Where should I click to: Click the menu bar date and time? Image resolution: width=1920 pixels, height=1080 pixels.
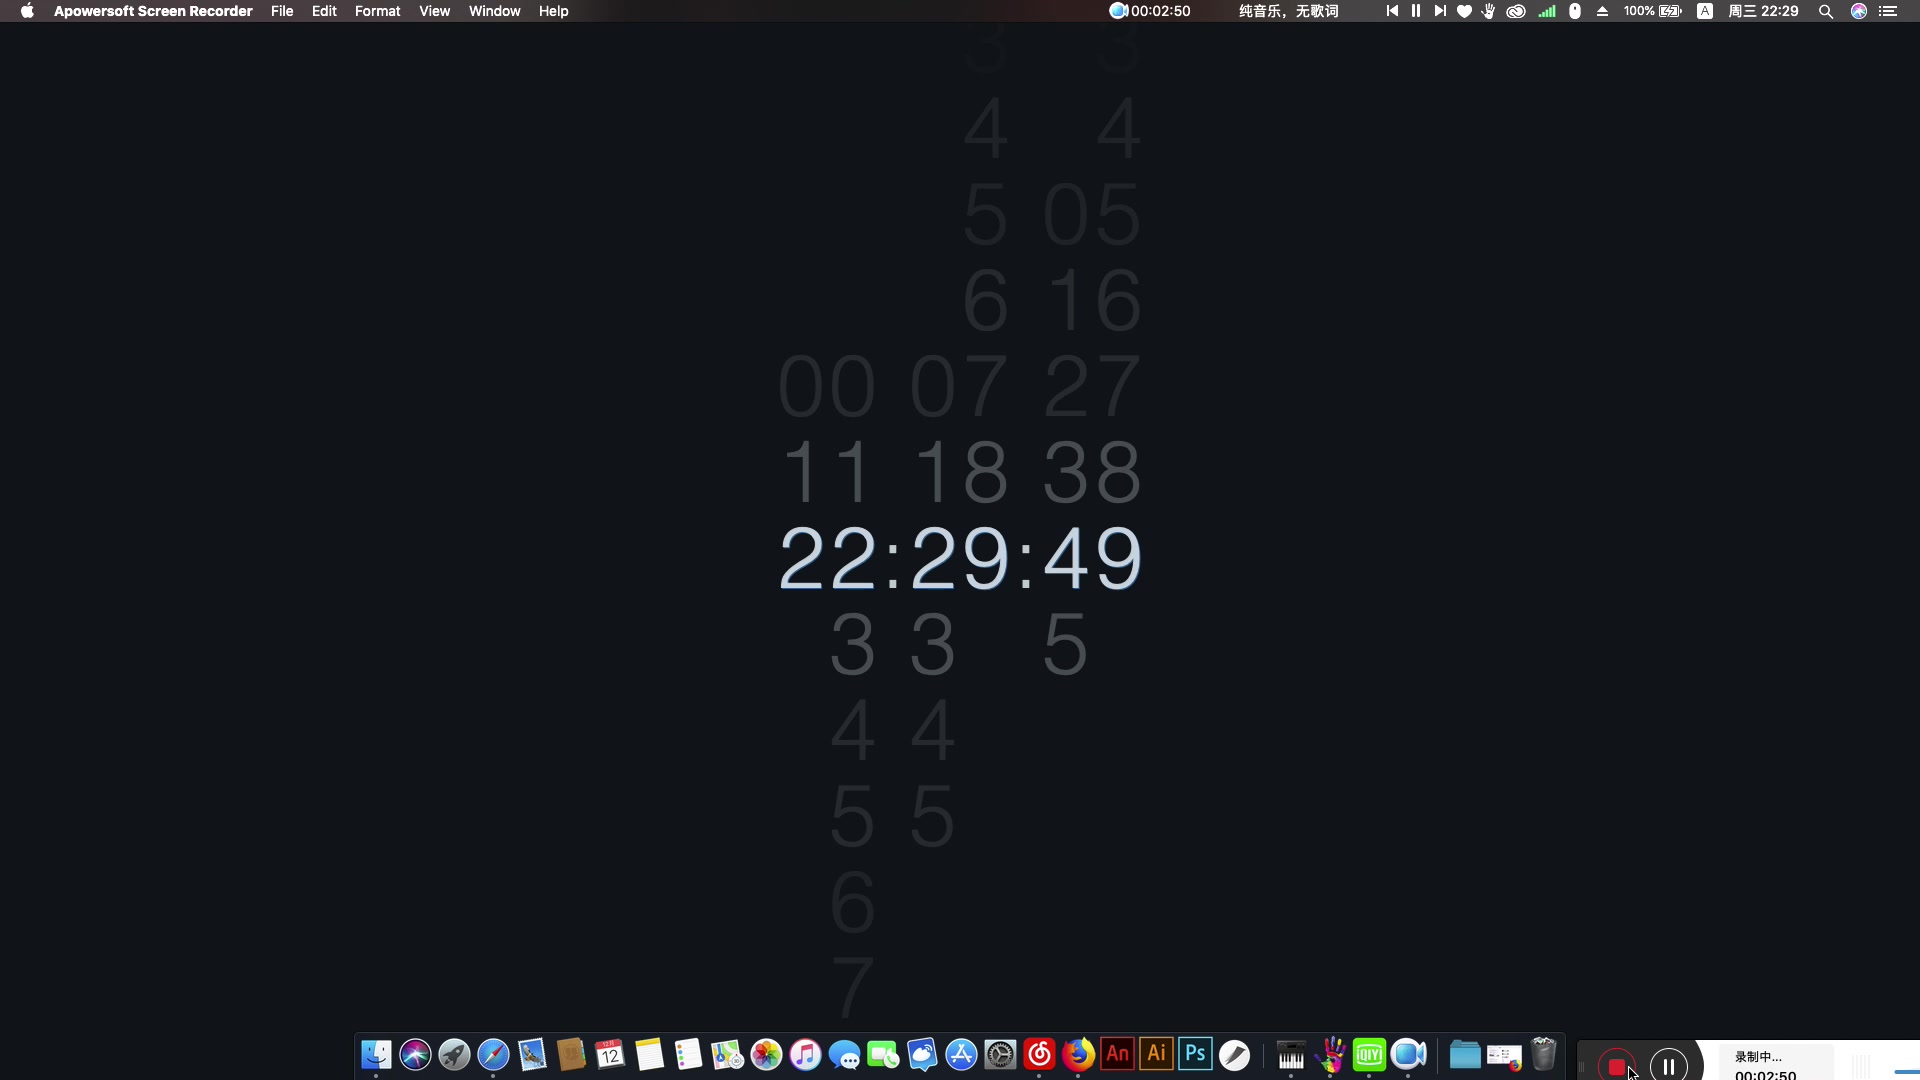click(1763, 11)
